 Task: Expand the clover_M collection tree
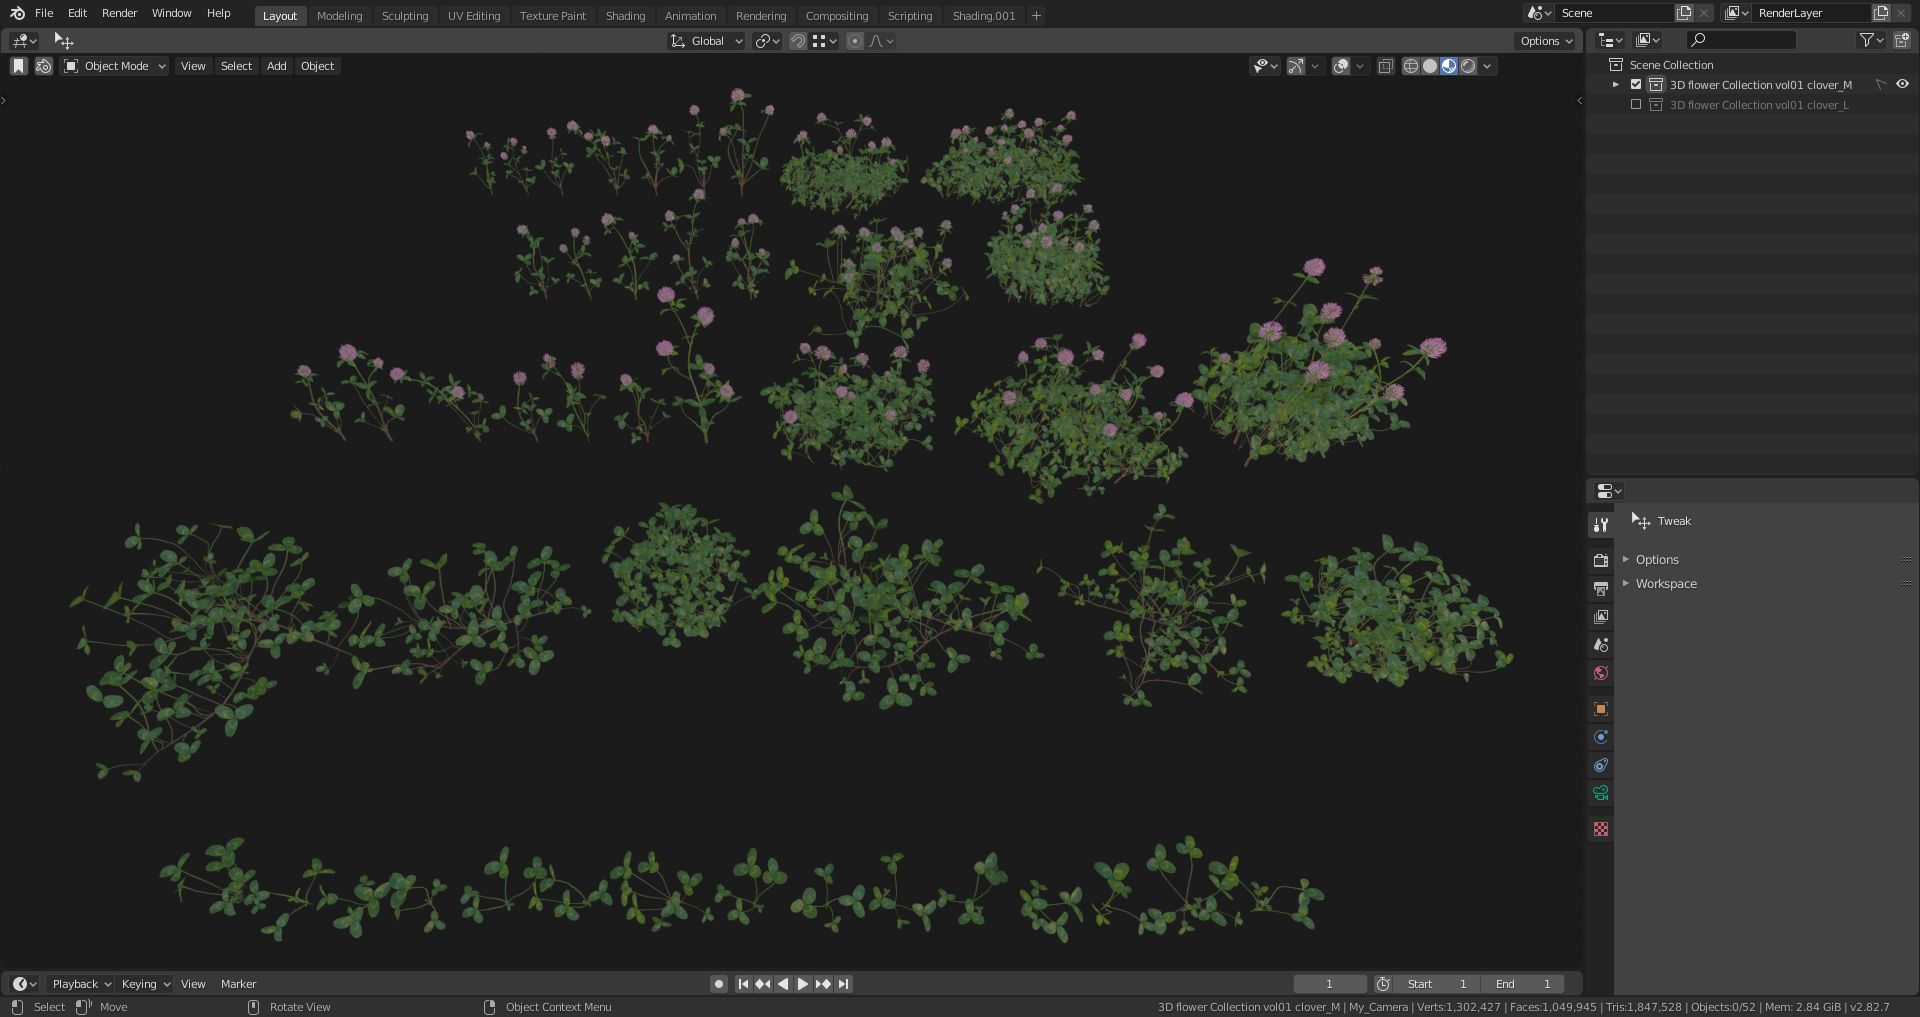tap(1616, 85)
